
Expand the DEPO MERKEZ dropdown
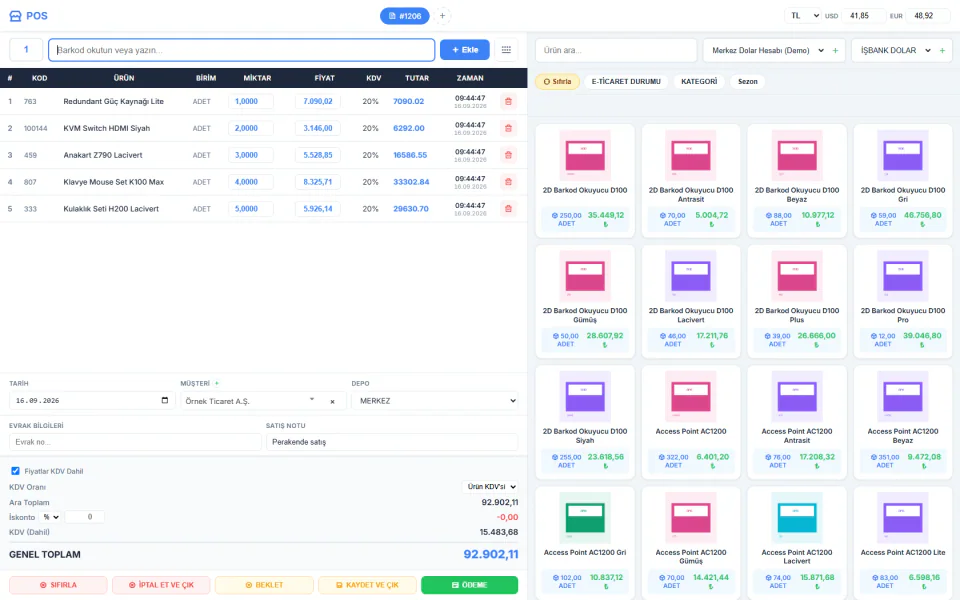(x=435, y=401)
